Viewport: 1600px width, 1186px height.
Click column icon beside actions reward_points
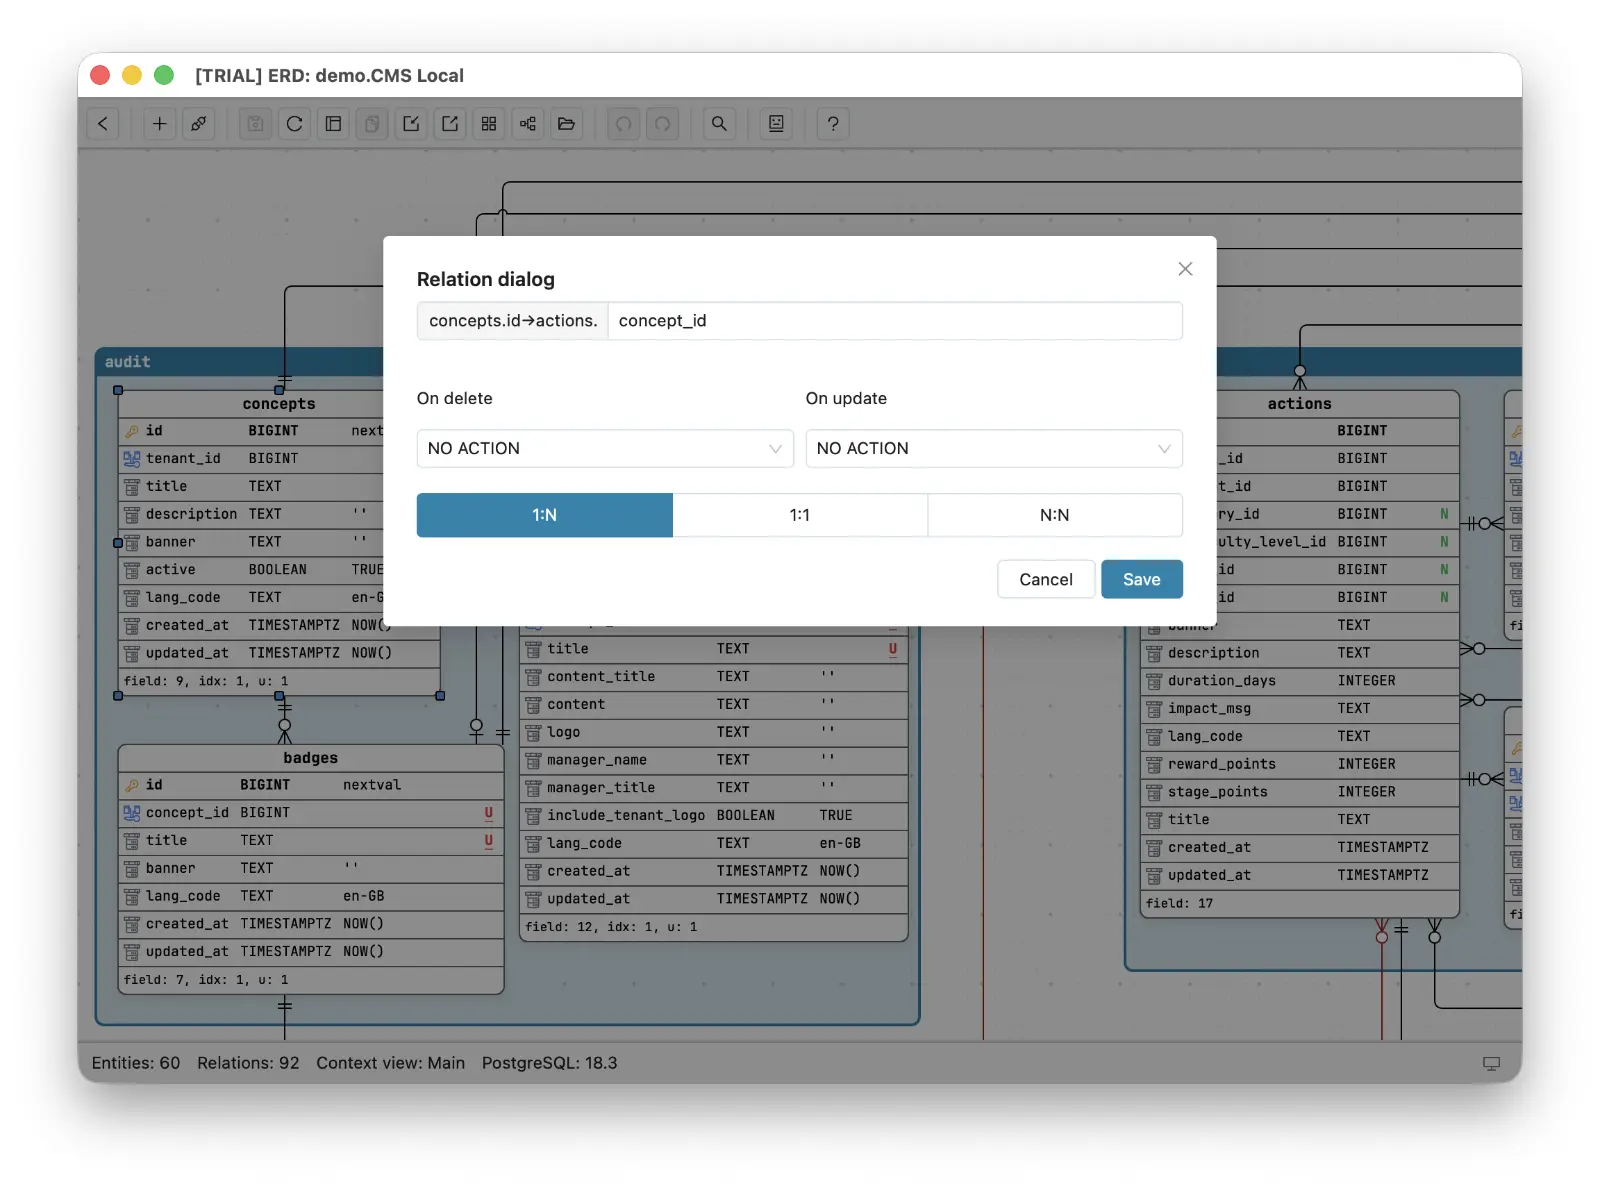1154,764
